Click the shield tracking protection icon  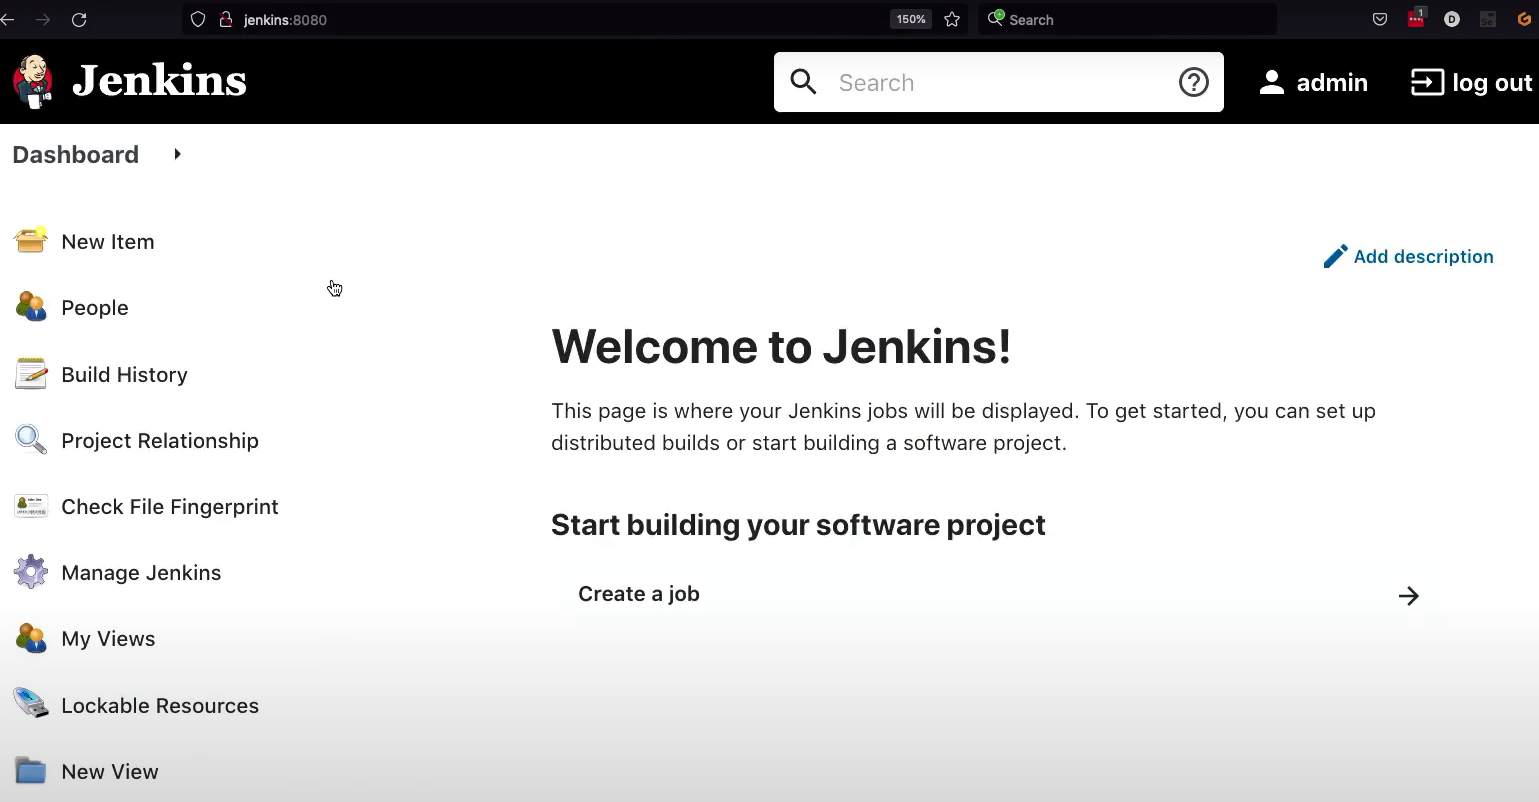(198, 19)
